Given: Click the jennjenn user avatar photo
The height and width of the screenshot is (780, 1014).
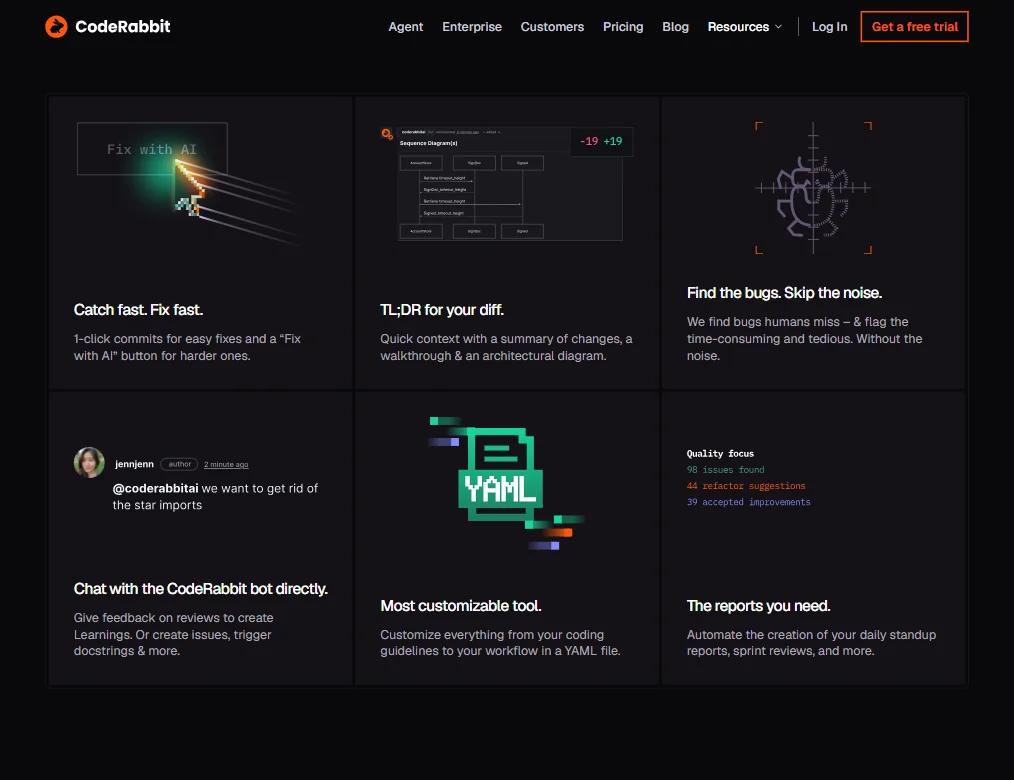Looking at the screenshot, I should pyautogui.click(x=89, y=462).
